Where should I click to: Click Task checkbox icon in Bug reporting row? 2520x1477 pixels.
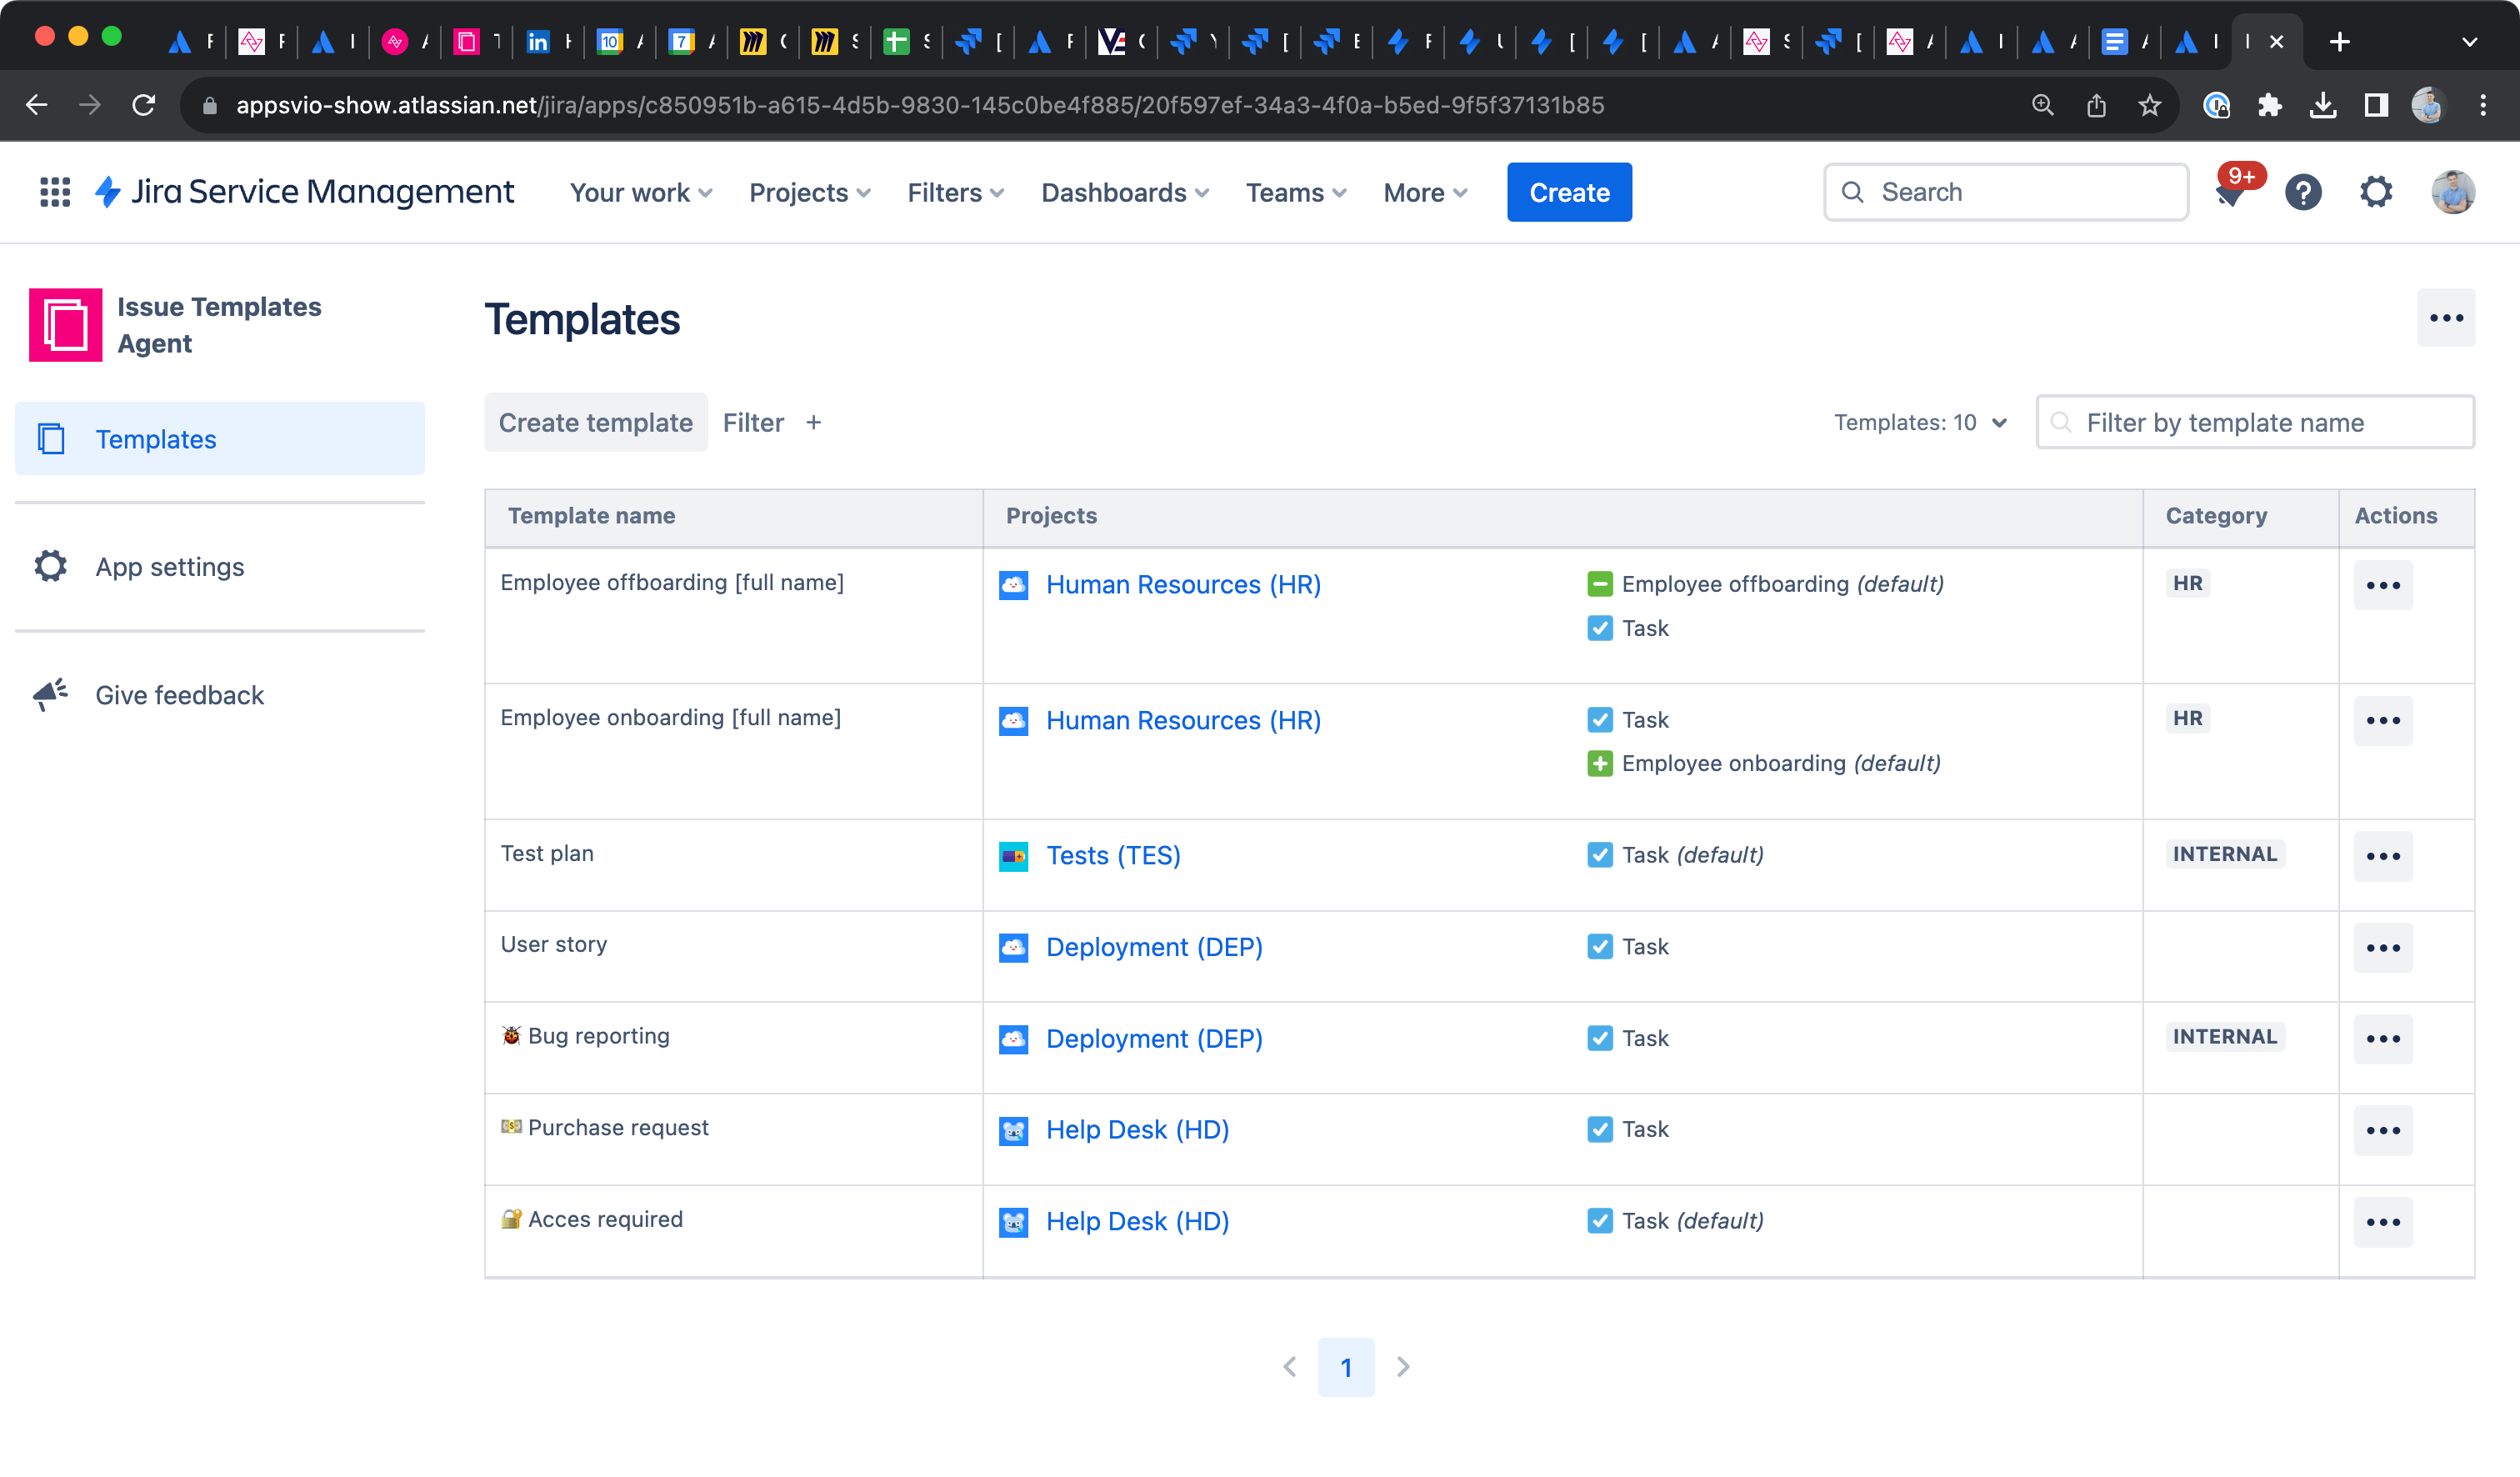(1600, 1039)
